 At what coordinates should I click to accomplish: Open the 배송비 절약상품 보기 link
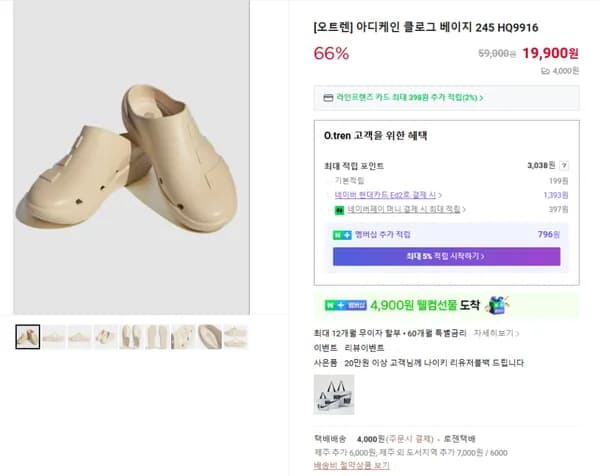tap(350, 467)
